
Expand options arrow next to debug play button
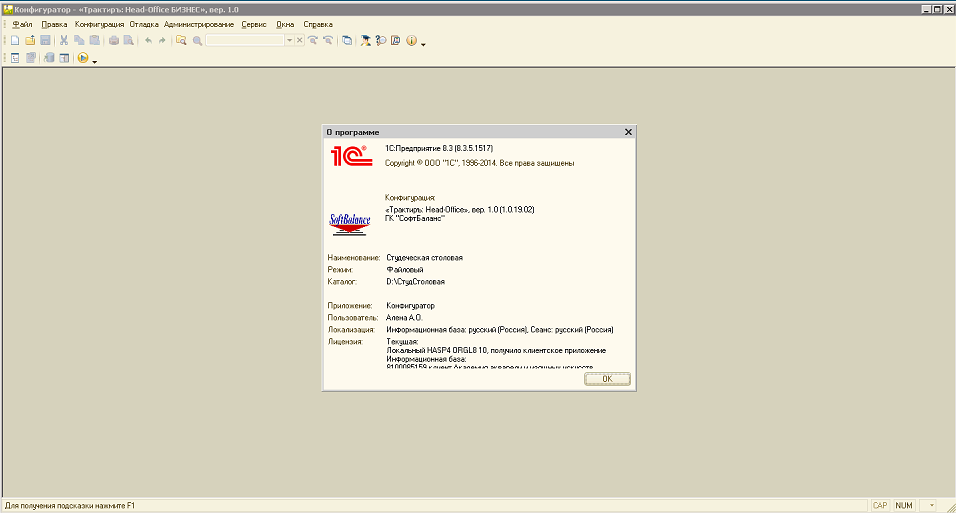pos(95,61)
